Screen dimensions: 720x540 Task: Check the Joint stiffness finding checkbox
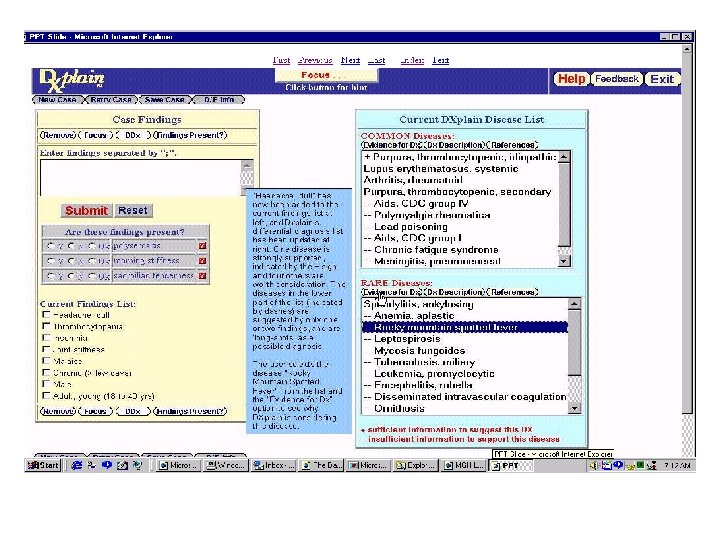pos(46,349)
